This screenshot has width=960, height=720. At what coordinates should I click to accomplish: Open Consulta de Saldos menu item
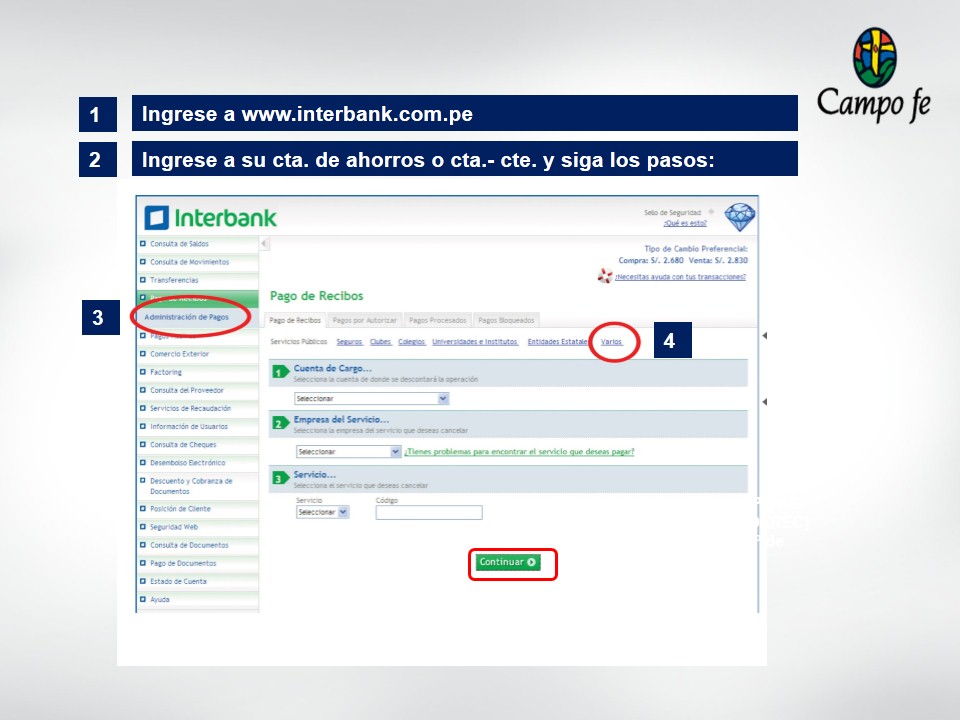[x=179, y=244]
